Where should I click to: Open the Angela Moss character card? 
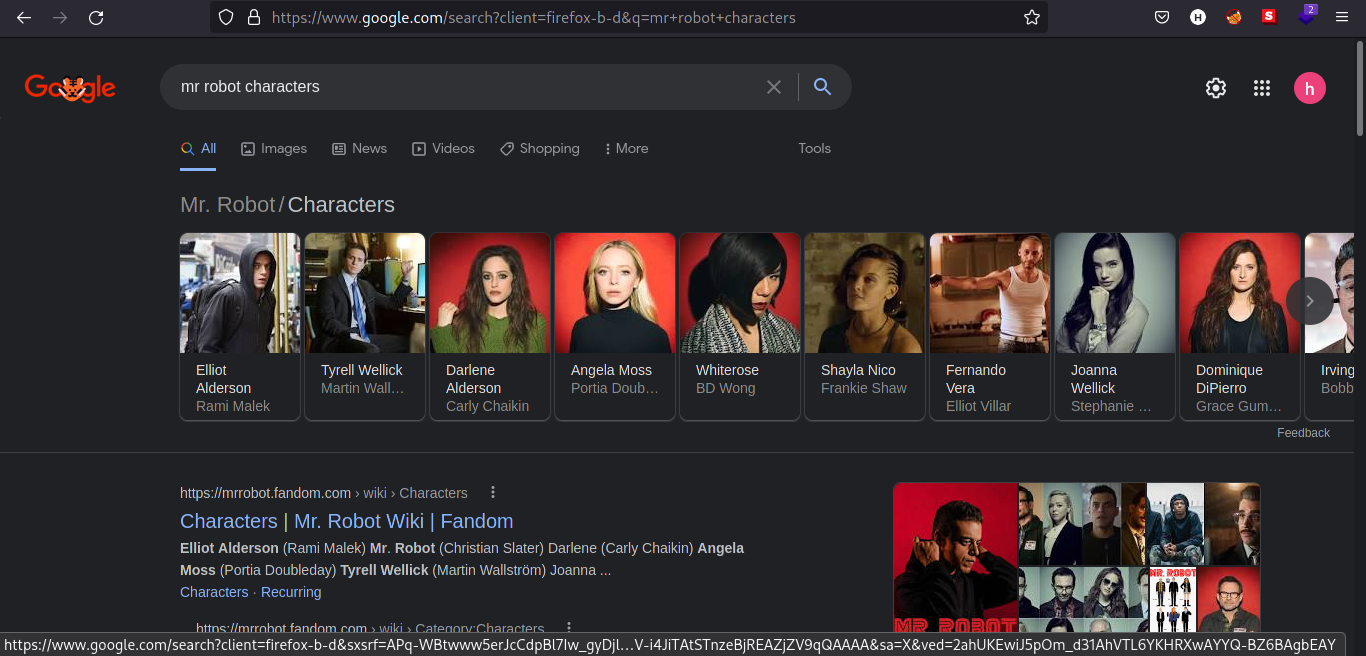pos(615,326)
